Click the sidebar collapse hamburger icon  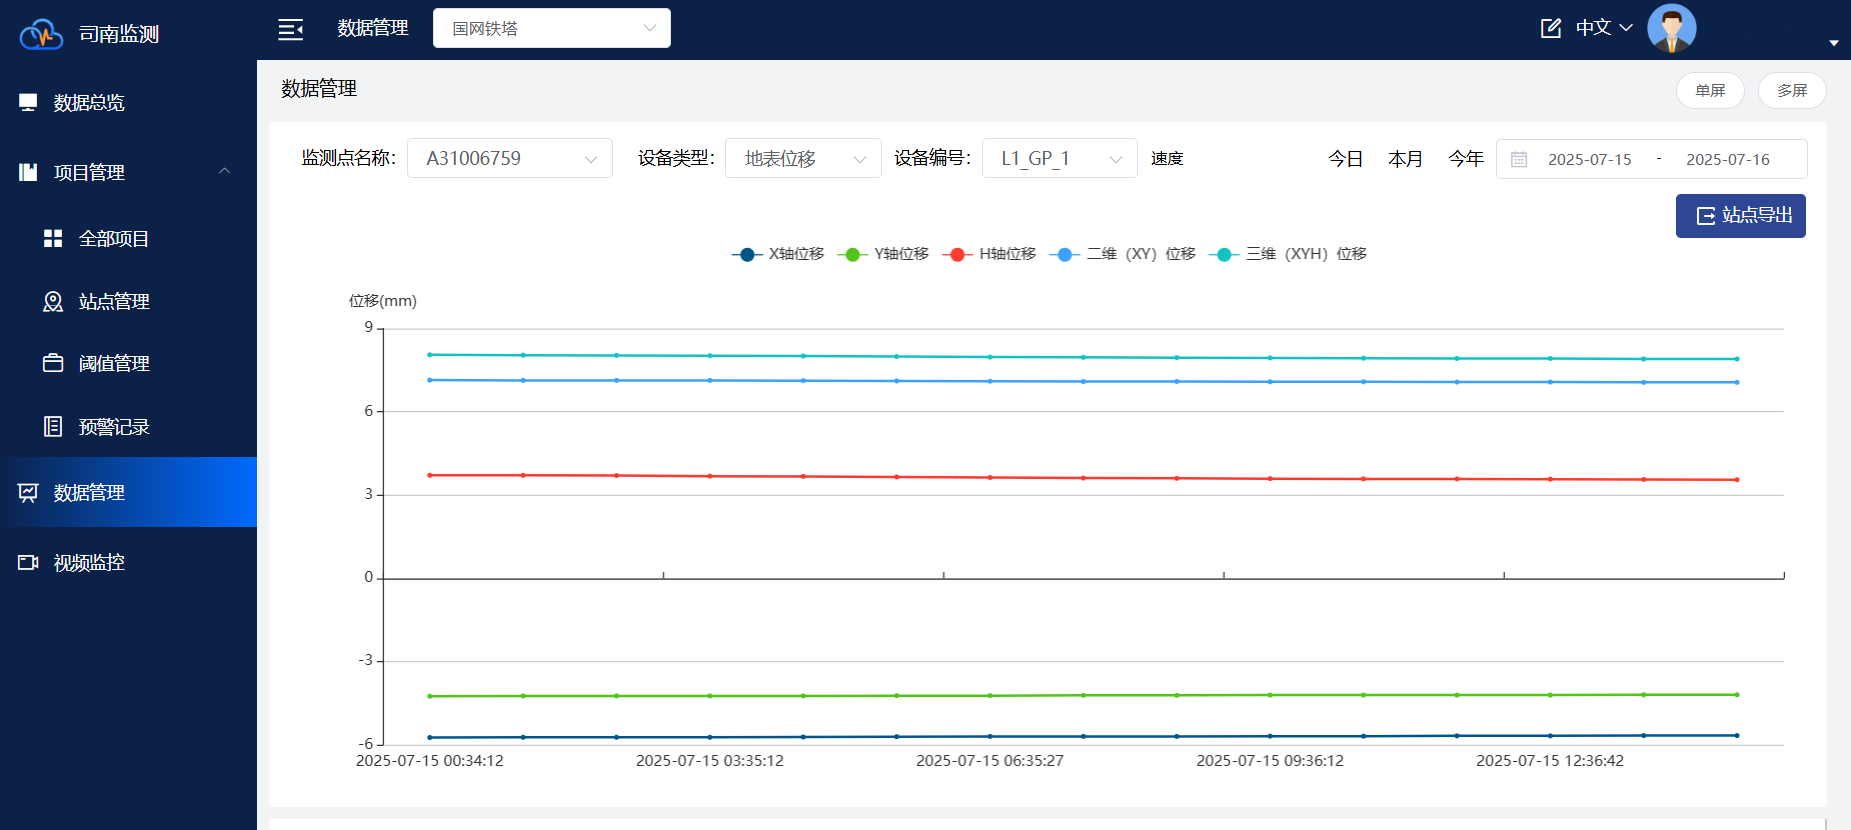pyautogui.click(x=290, y=29)
